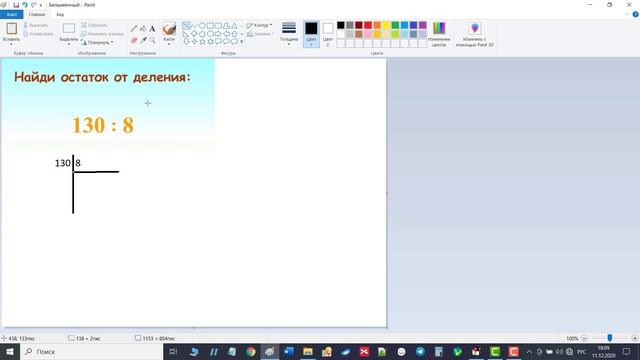Open Task View on taskbar
This screenshot has width=640, height=360.
173,351
